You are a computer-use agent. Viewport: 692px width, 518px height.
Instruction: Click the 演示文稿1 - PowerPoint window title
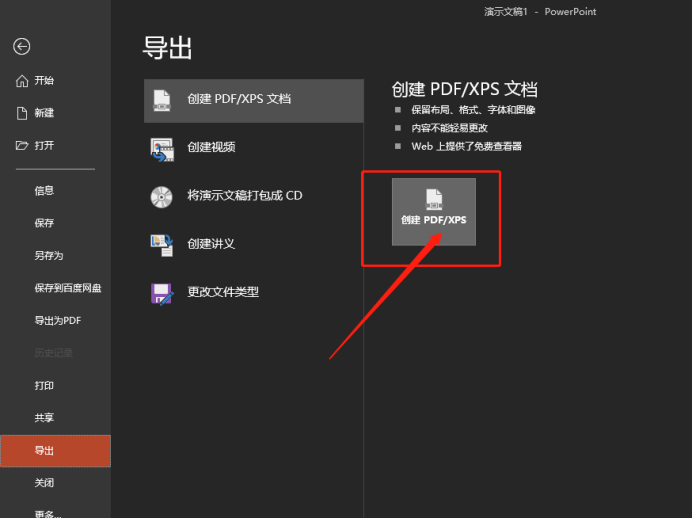540,12
